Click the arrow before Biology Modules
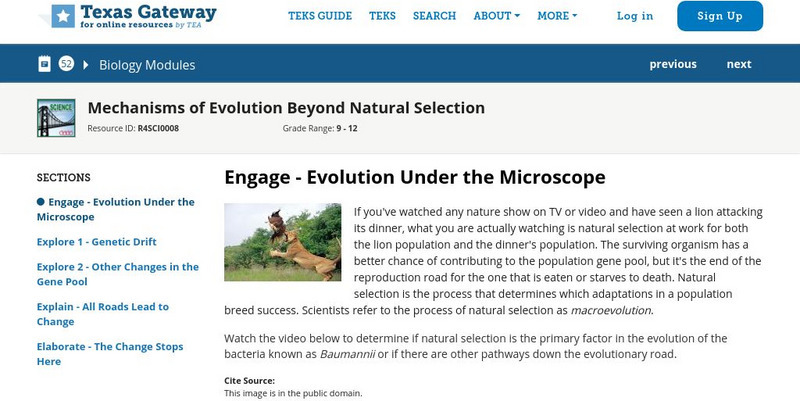The height and width of the screenshot is (401, 800). [x=87, y=65]
